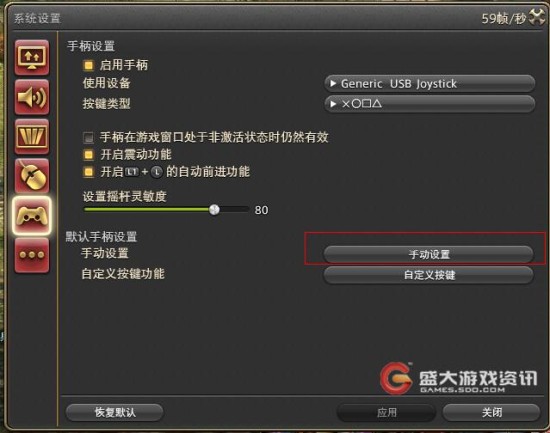Select the gamepad settings controller icon

tap(32, 215)
